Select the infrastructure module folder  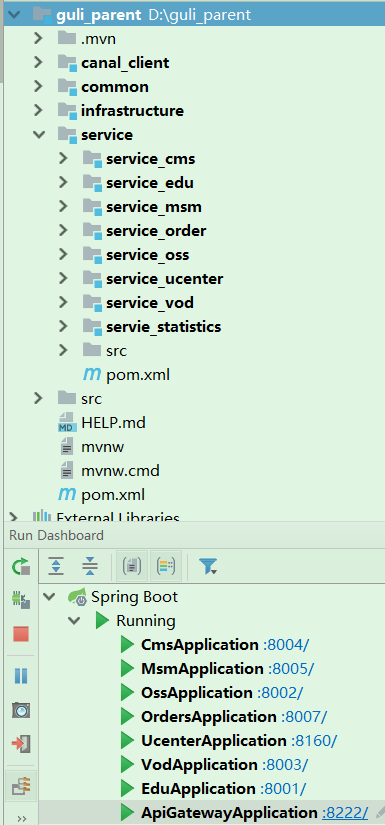click(x=133, y=111)
